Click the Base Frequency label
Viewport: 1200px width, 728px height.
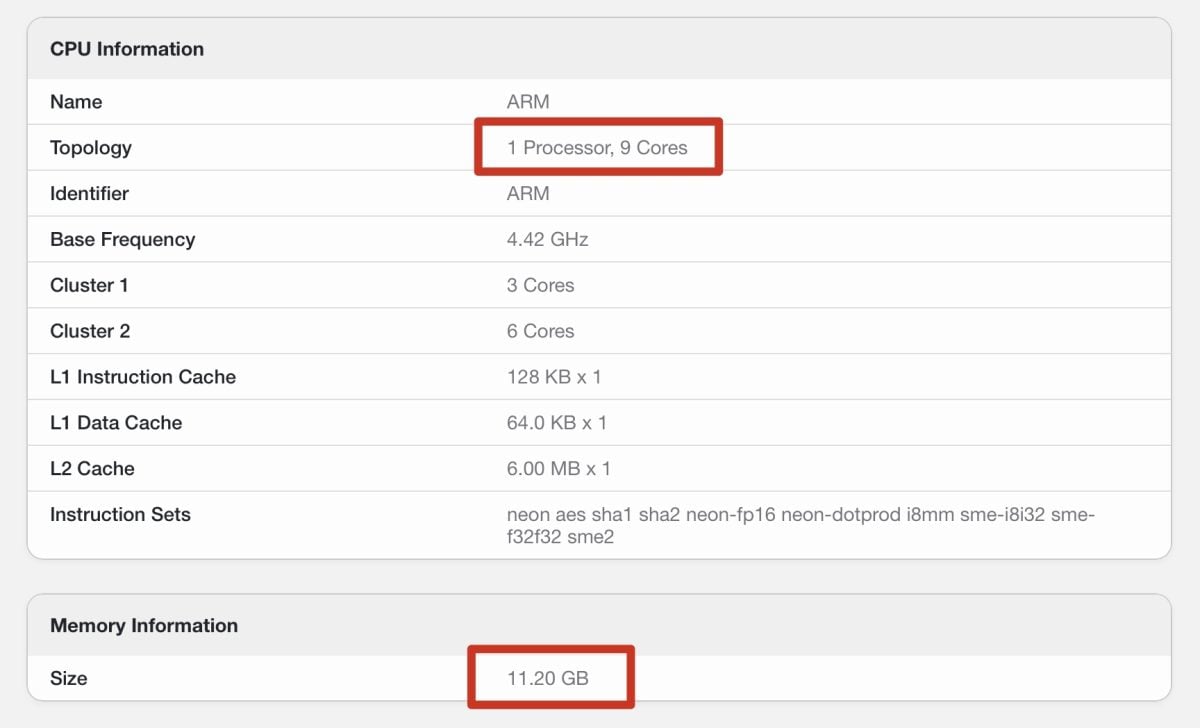(x=122, y=240)
